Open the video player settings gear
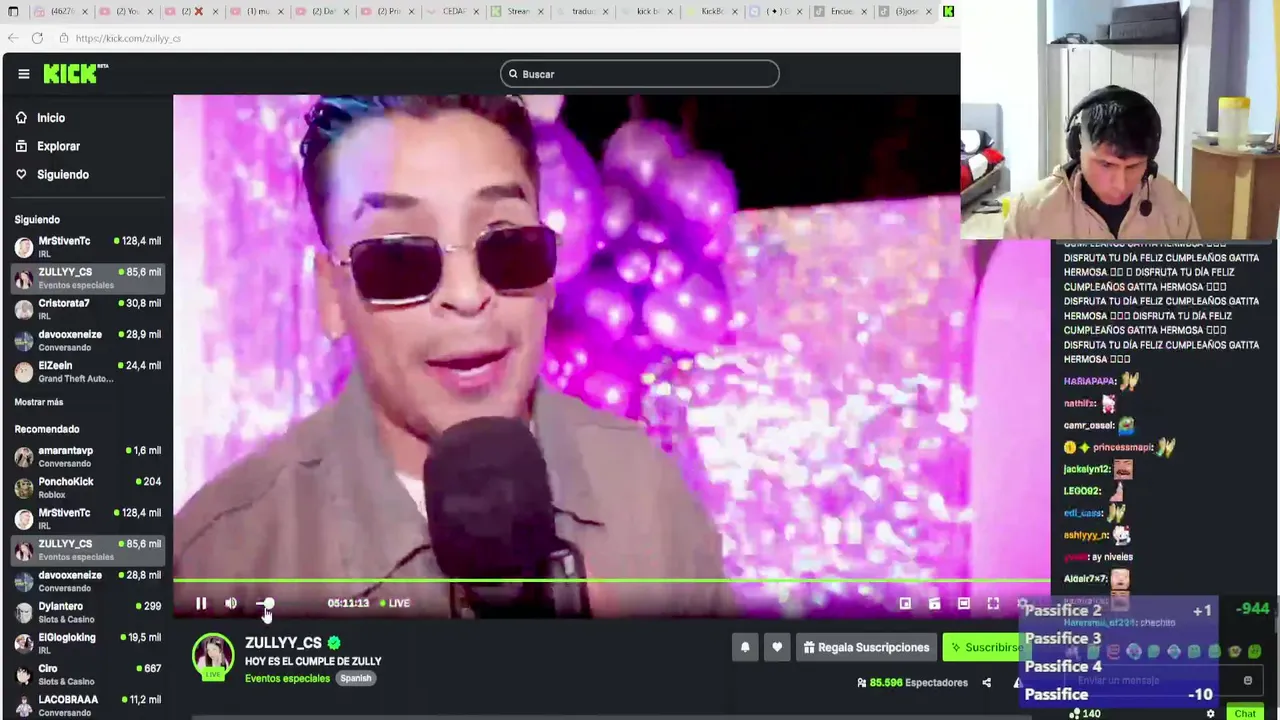The height and width of the screenshot is (720, 1280). tap(1022, 603)
